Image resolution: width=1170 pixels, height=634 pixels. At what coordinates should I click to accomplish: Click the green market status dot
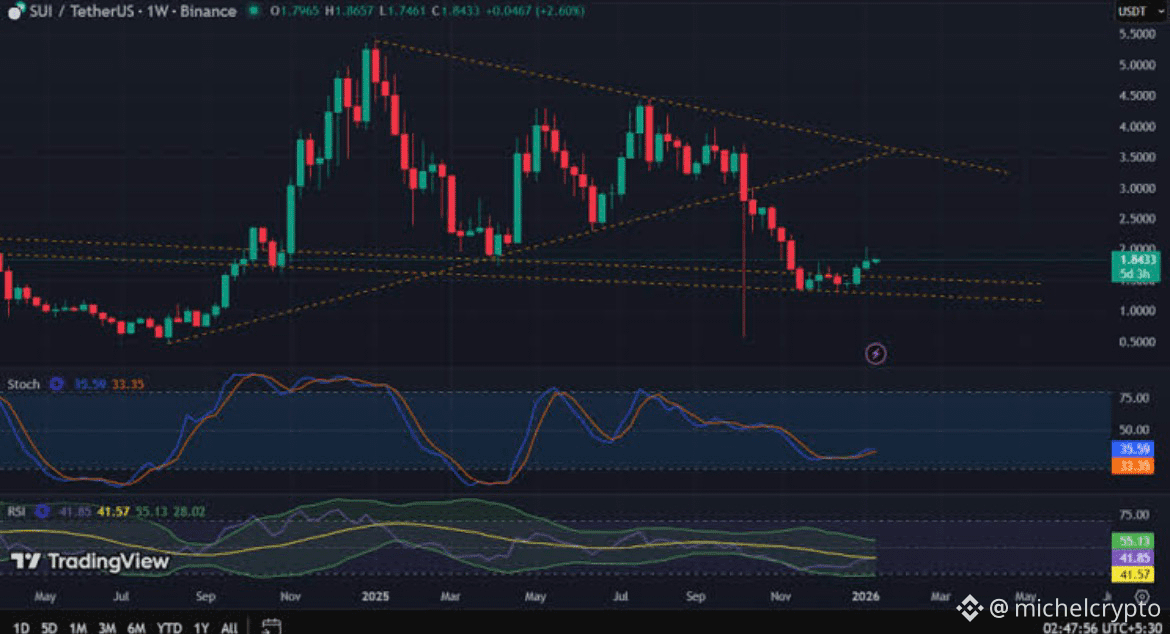click(254, 10)
